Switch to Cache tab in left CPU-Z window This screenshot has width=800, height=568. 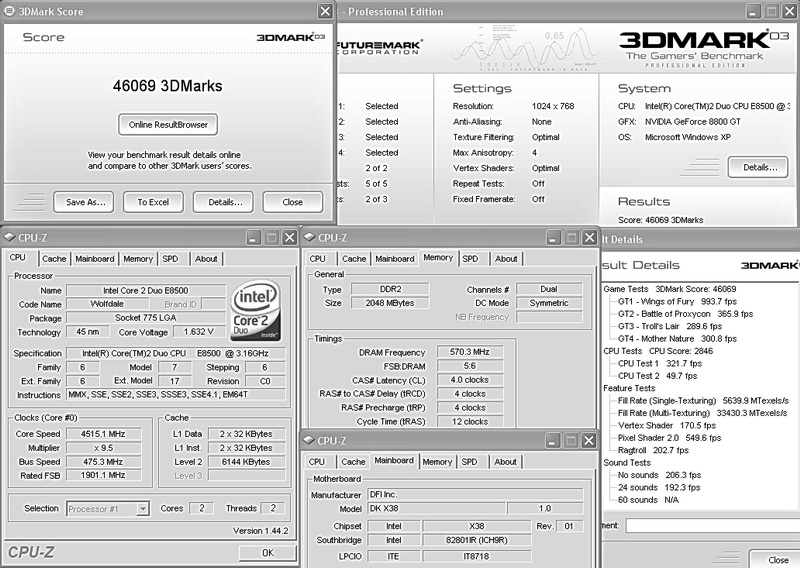pyautogui.click(x=54, y=259)
